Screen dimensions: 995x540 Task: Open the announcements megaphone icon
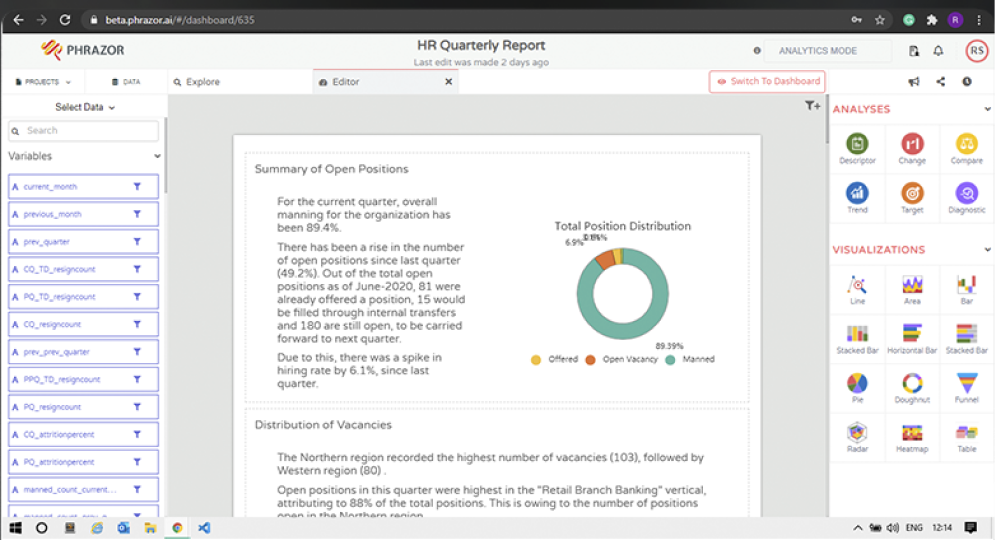tap(914, 82)
